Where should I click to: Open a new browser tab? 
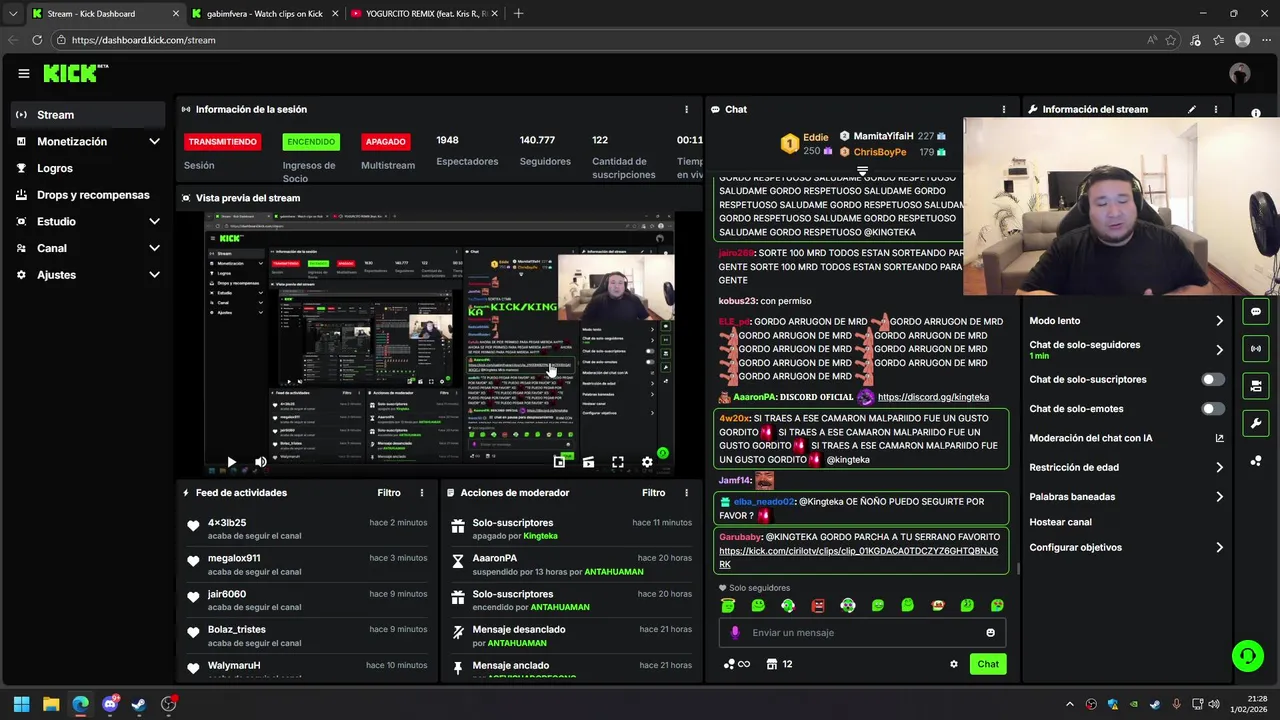point(518,14)
